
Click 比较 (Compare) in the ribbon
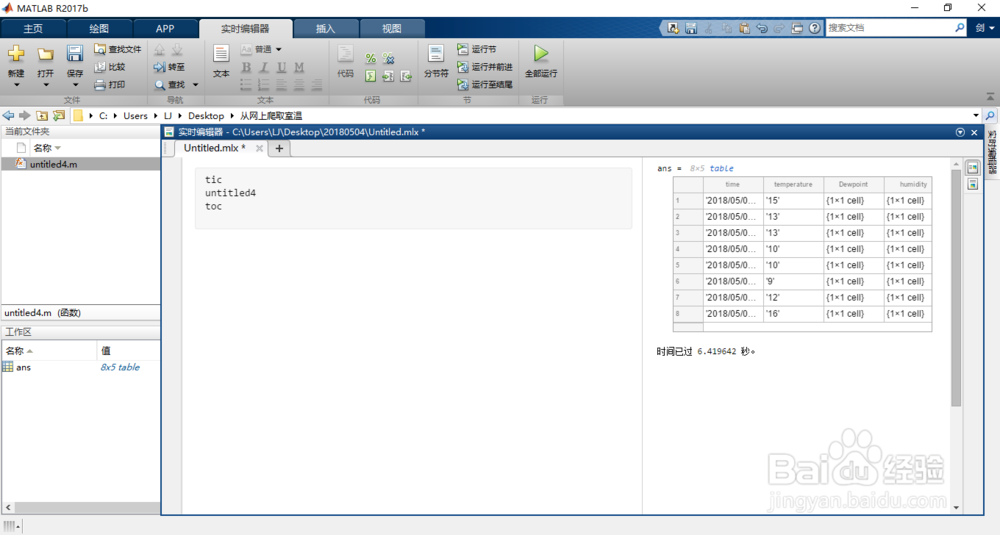point(110,67)
